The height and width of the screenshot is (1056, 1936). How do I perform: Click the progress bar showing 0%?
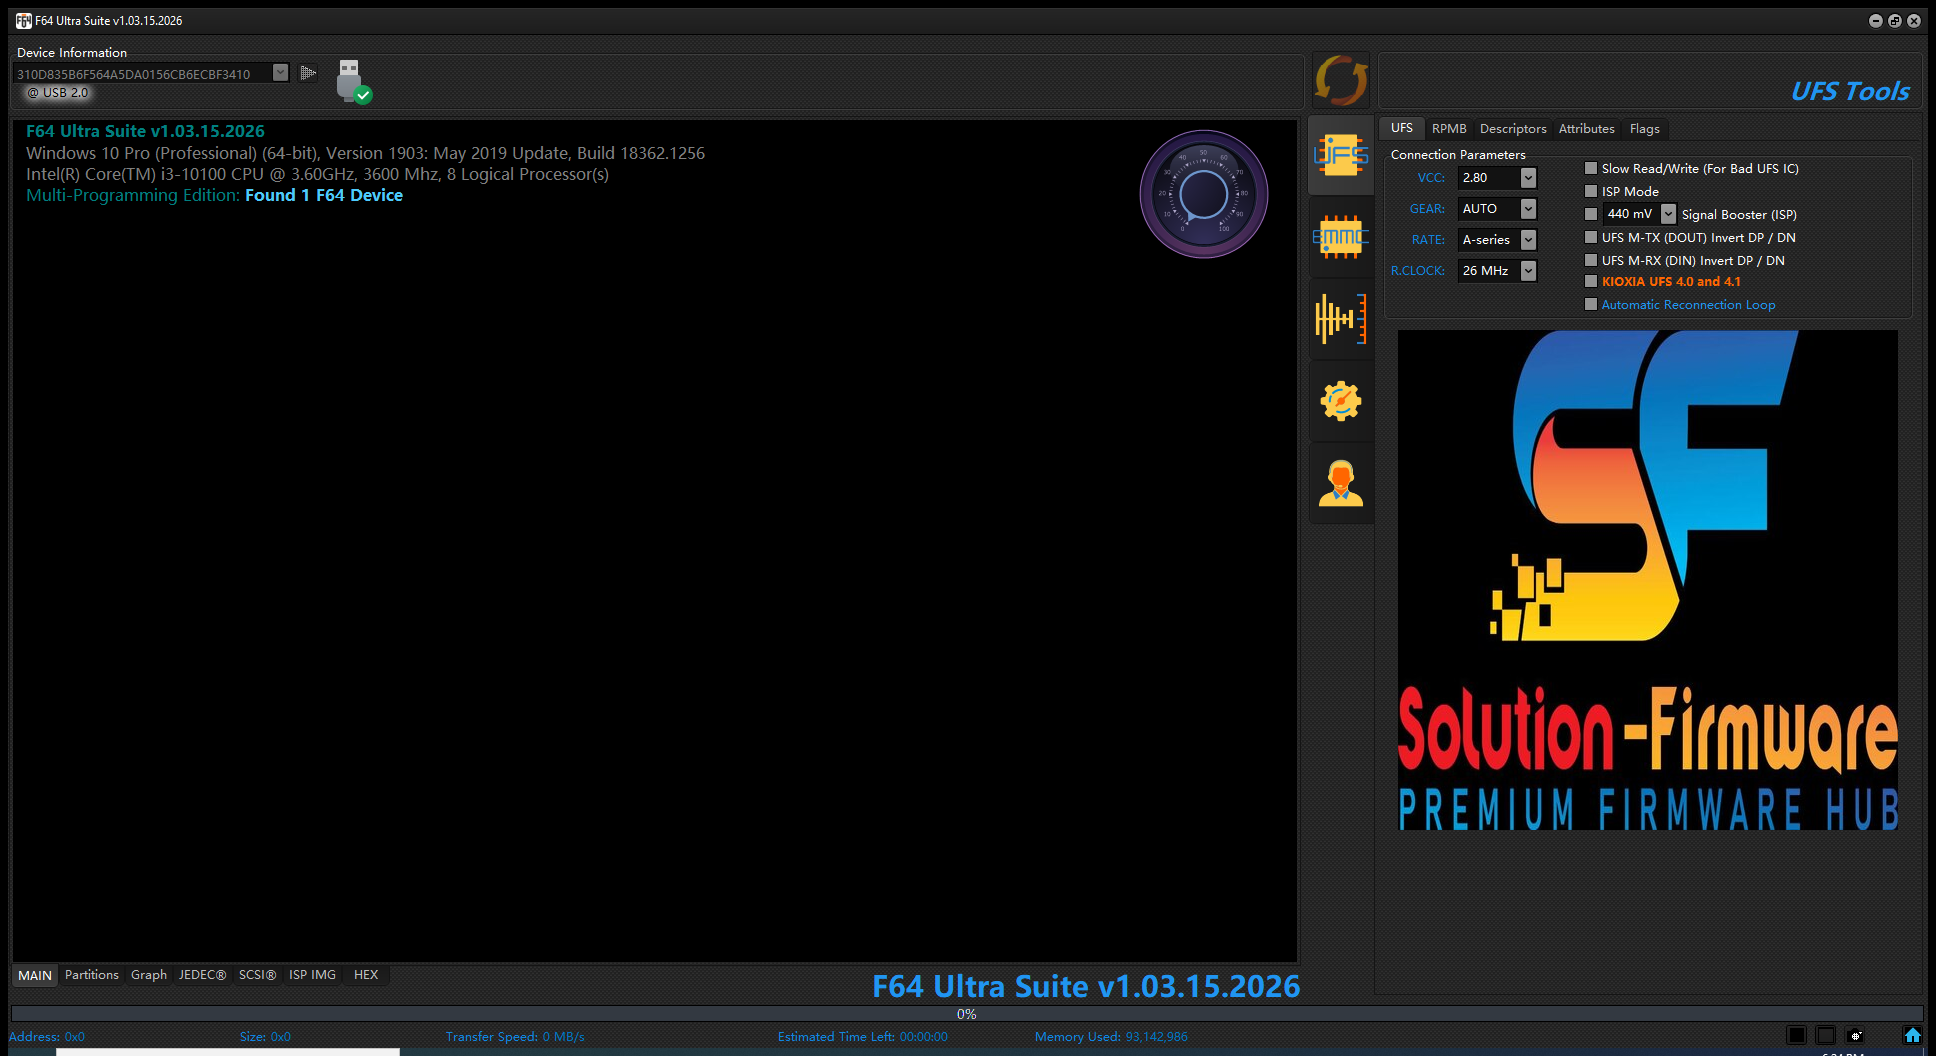tap(966, 1014)
